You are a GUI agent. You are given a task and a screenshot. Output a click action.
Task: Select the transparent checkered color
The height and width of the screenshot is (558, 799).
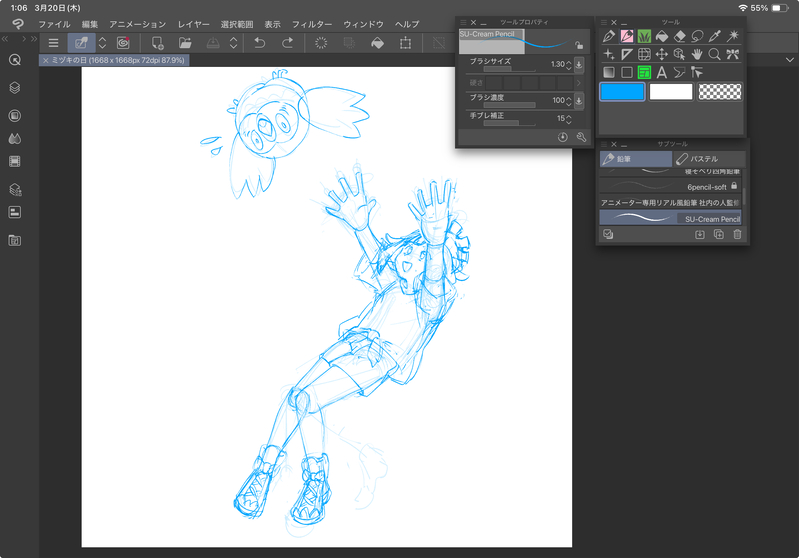coord(722,92)
